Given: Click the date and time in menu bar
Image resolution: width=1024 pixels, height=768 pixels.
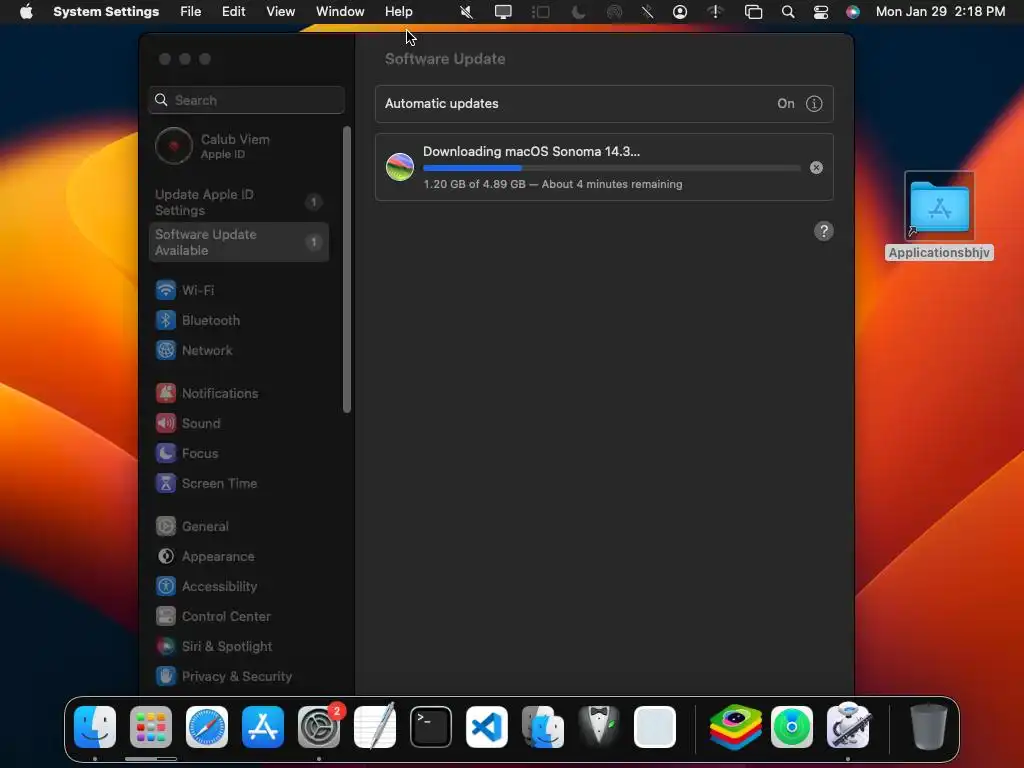Looking at the screenshot, I should (x=940, y=12).
